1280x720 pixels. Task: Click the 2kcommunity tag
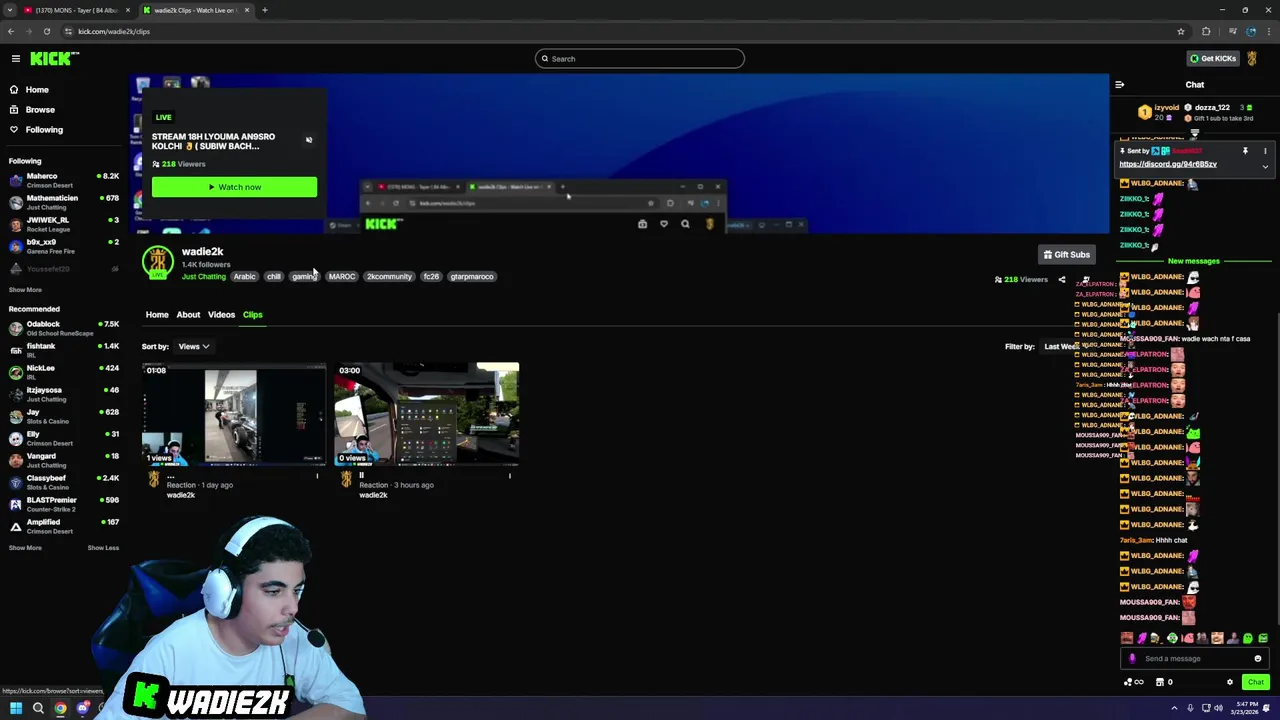click(x=389, y=277)
